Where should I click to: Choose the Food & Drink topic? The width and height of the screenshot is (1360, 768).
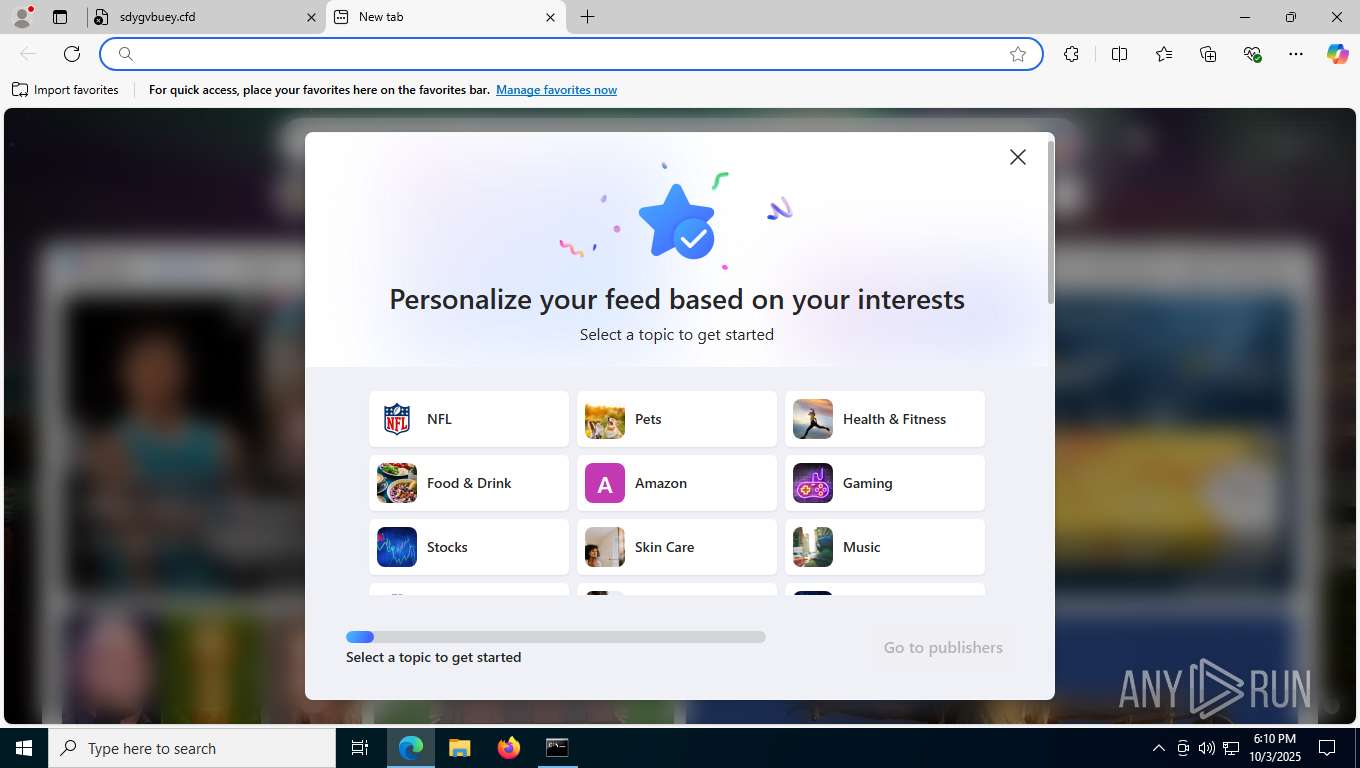tap(469, 483)
